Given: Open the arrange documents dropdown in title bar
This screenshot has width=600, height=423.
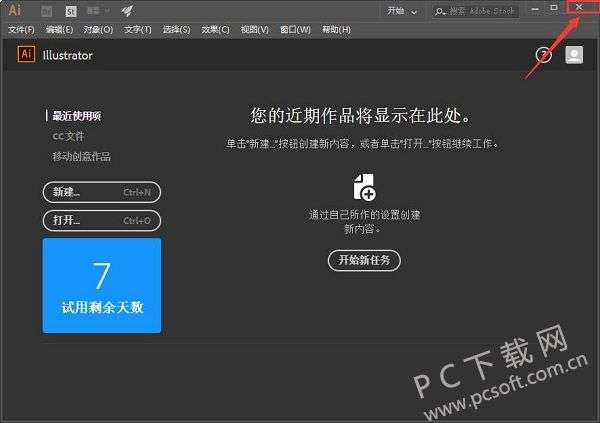Looking at the screenshot, I should (98, 11).
